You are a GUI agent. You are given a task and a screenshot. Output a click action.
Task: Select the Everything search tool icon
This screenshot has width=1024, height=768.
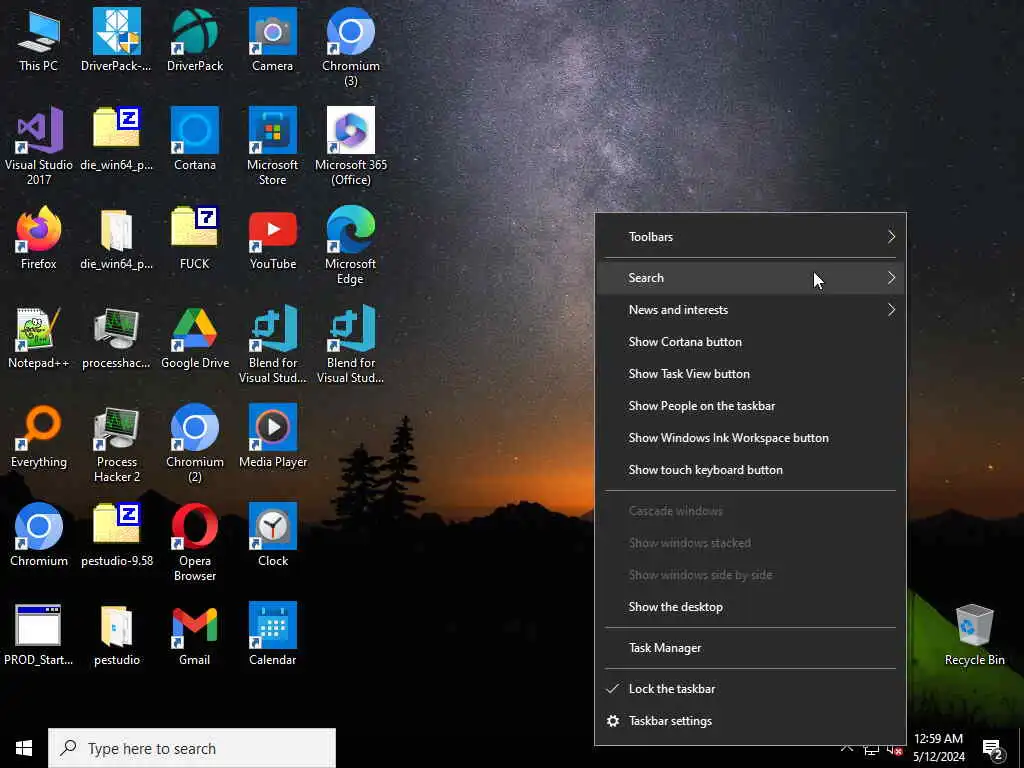click(x=39, y=437)
